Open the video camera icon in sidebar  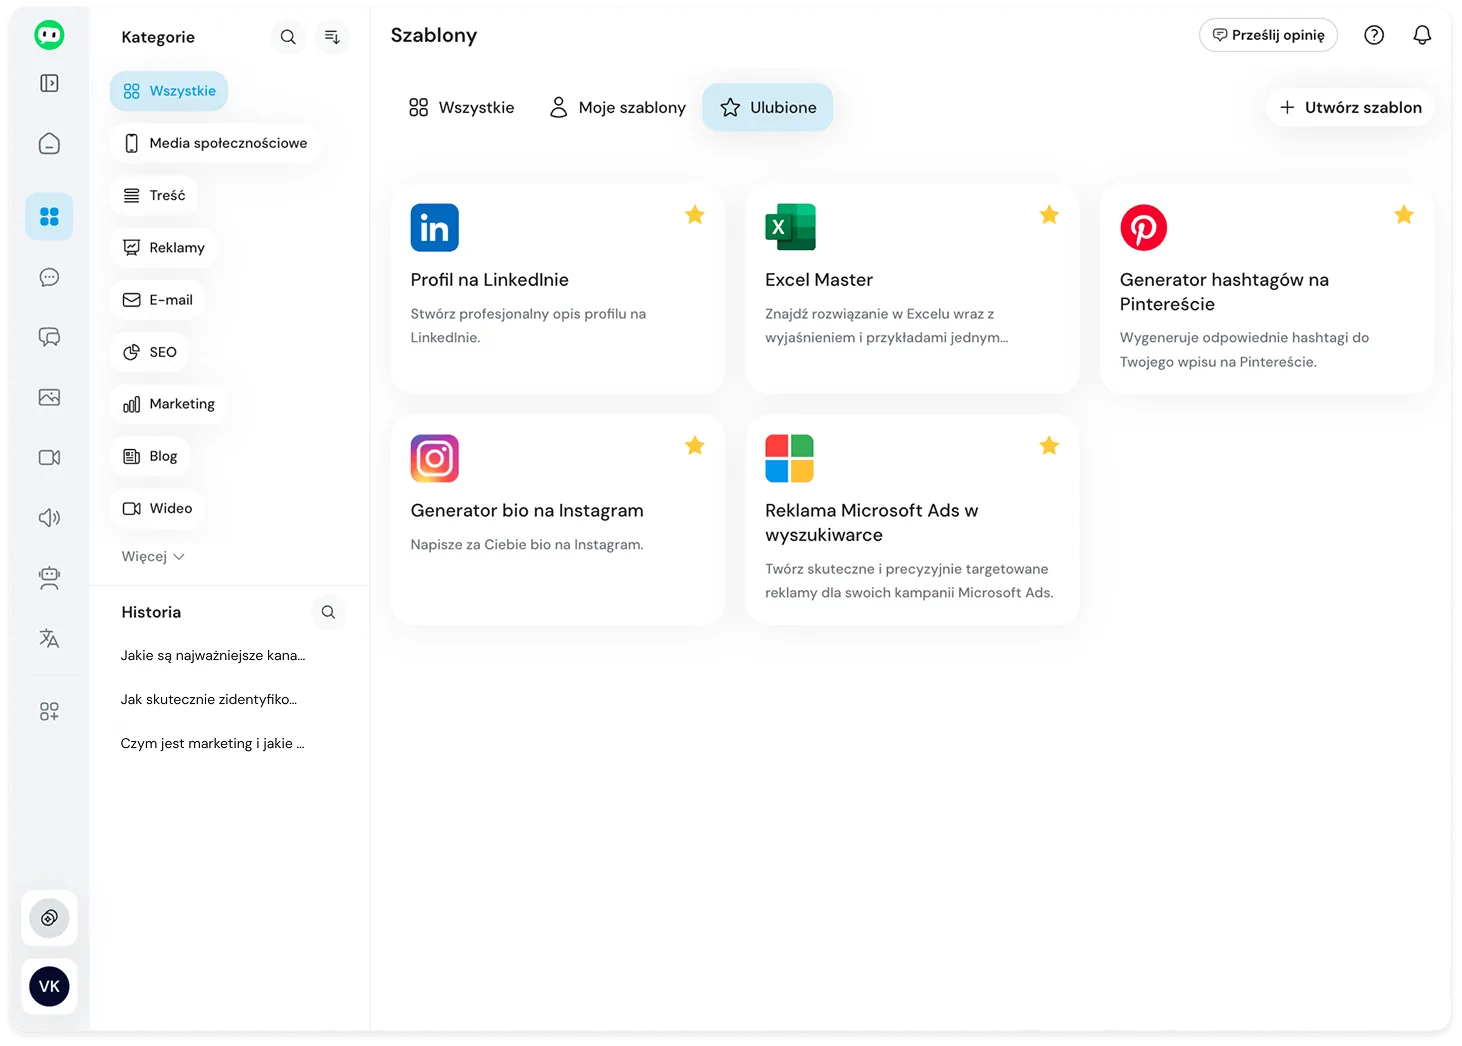[x=49, y=457]
